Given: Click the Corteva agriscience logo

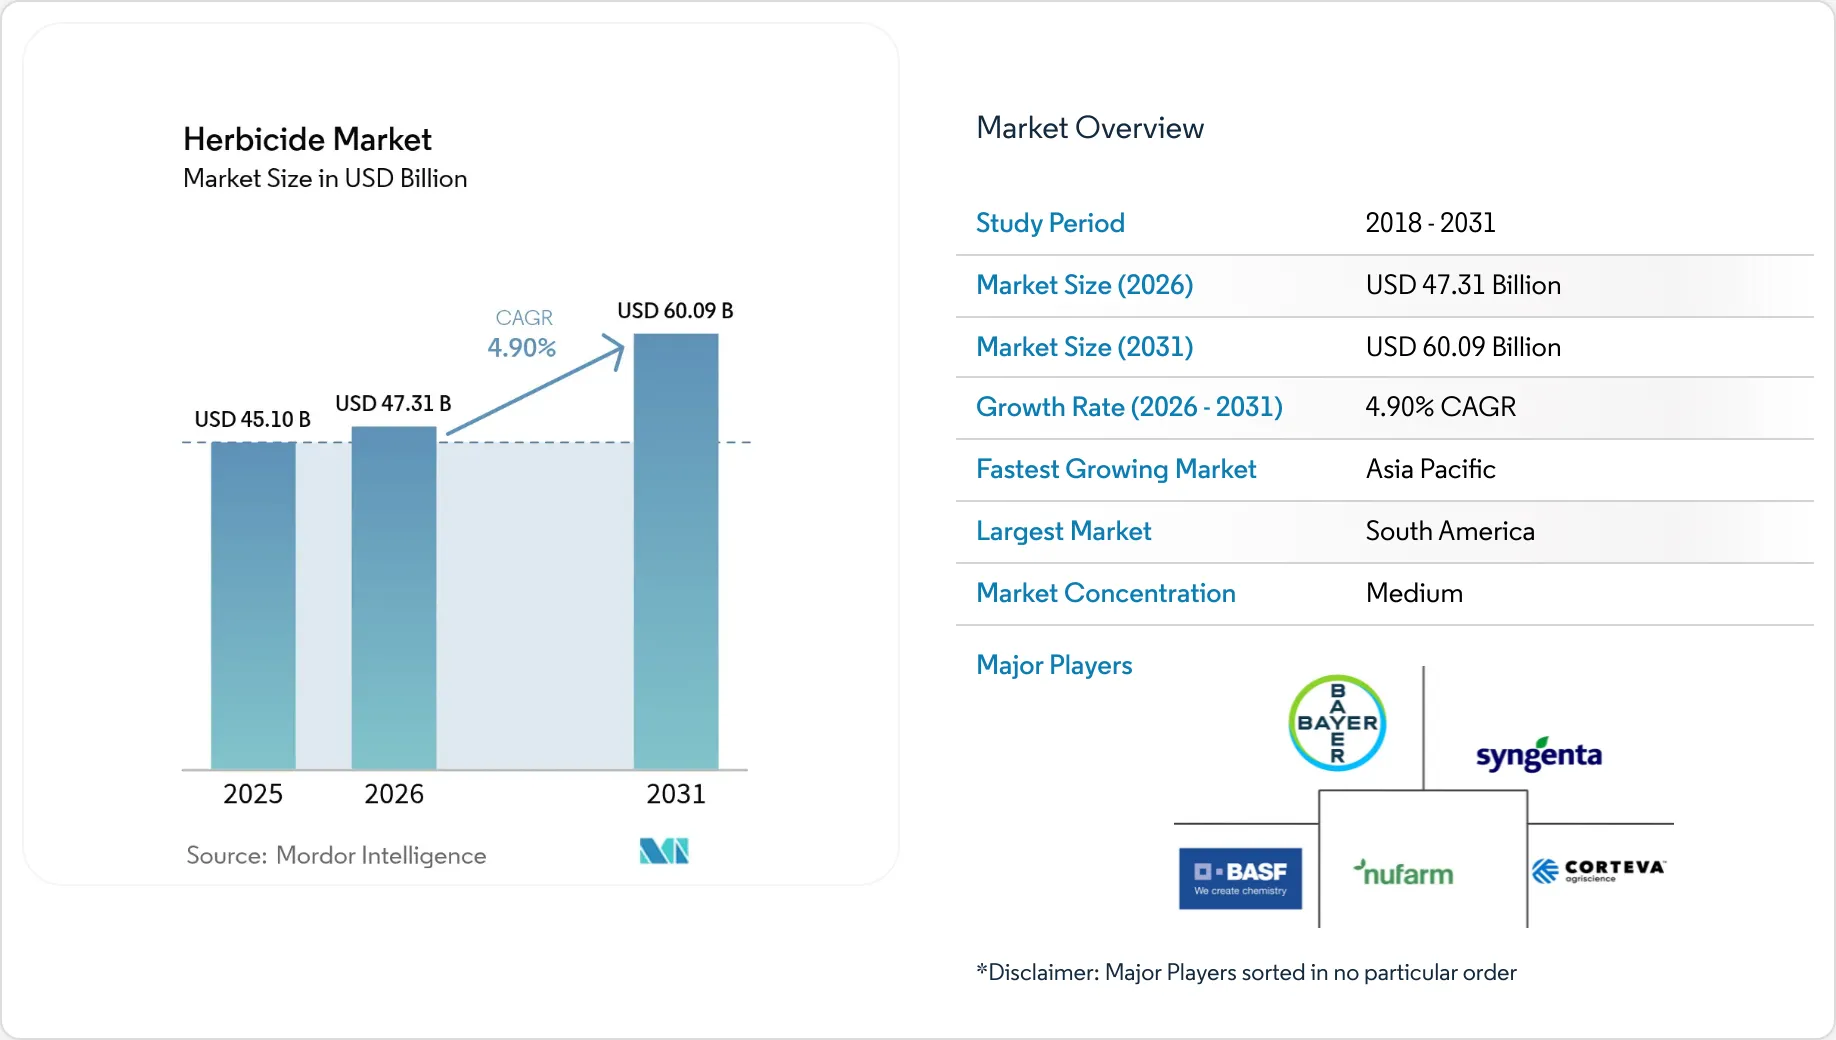Looking at the screenshot, I should [1598, 870].
